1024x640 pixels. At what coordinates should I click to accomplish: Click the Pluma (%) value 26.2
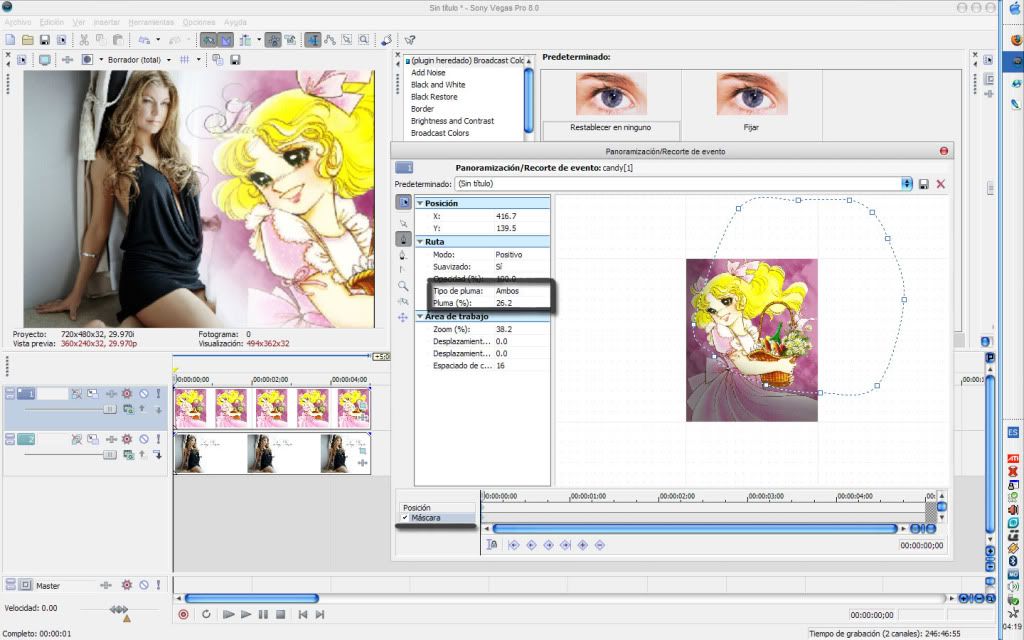pos(504,303)
